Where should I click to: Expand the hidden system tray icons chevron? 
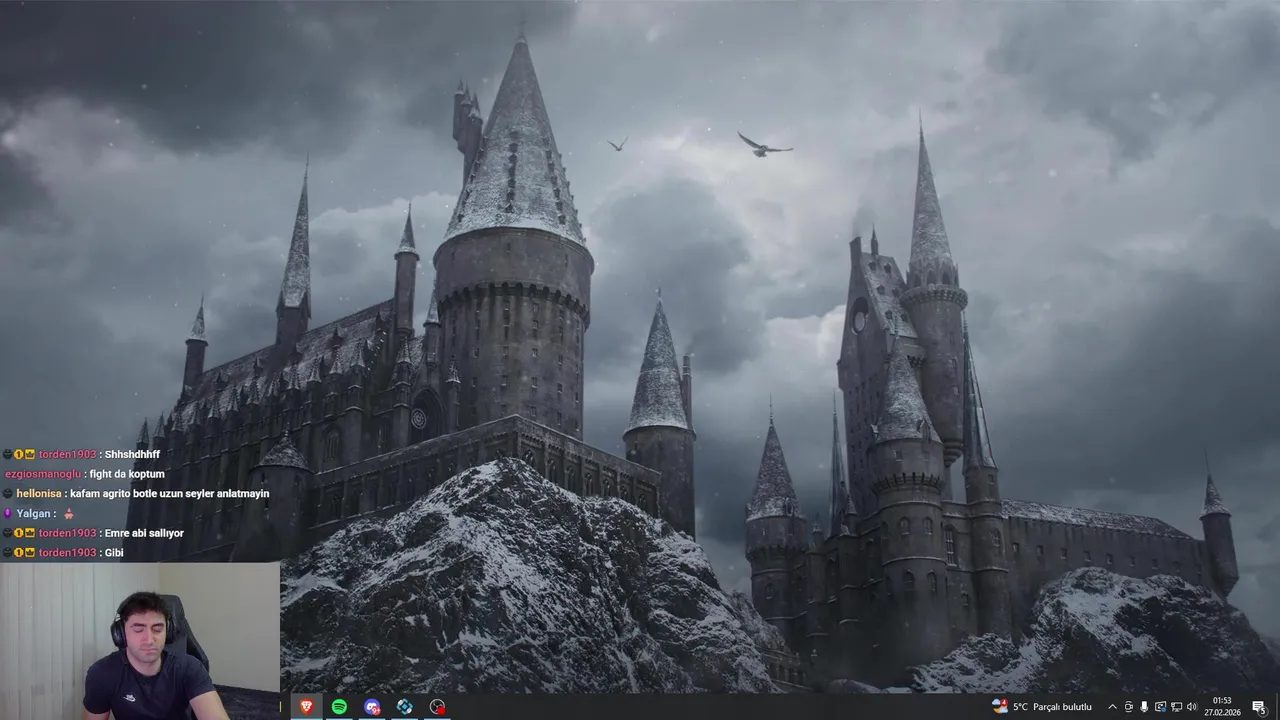coord(1112,707)
